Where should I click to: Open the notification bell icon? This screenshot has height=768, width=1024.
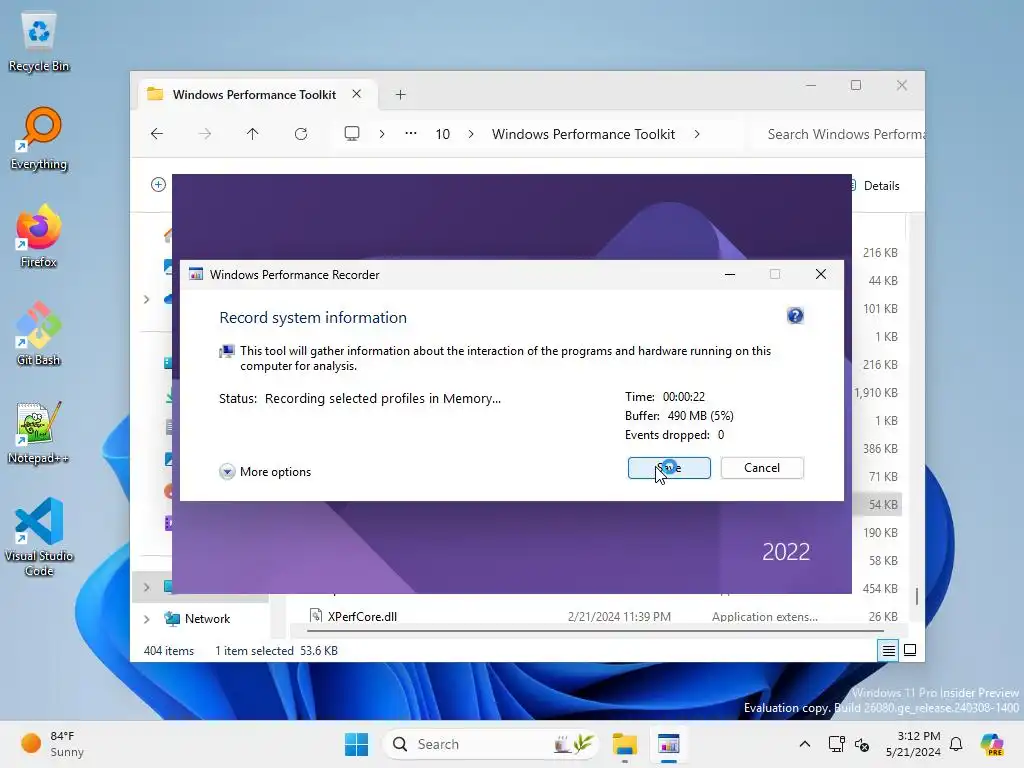[956, 744]
